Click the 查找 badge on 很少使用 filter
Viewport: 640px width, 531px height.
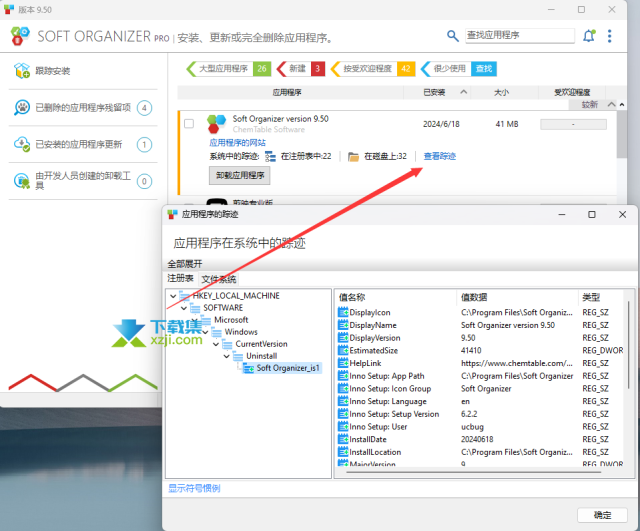click(x=484, y=69)
